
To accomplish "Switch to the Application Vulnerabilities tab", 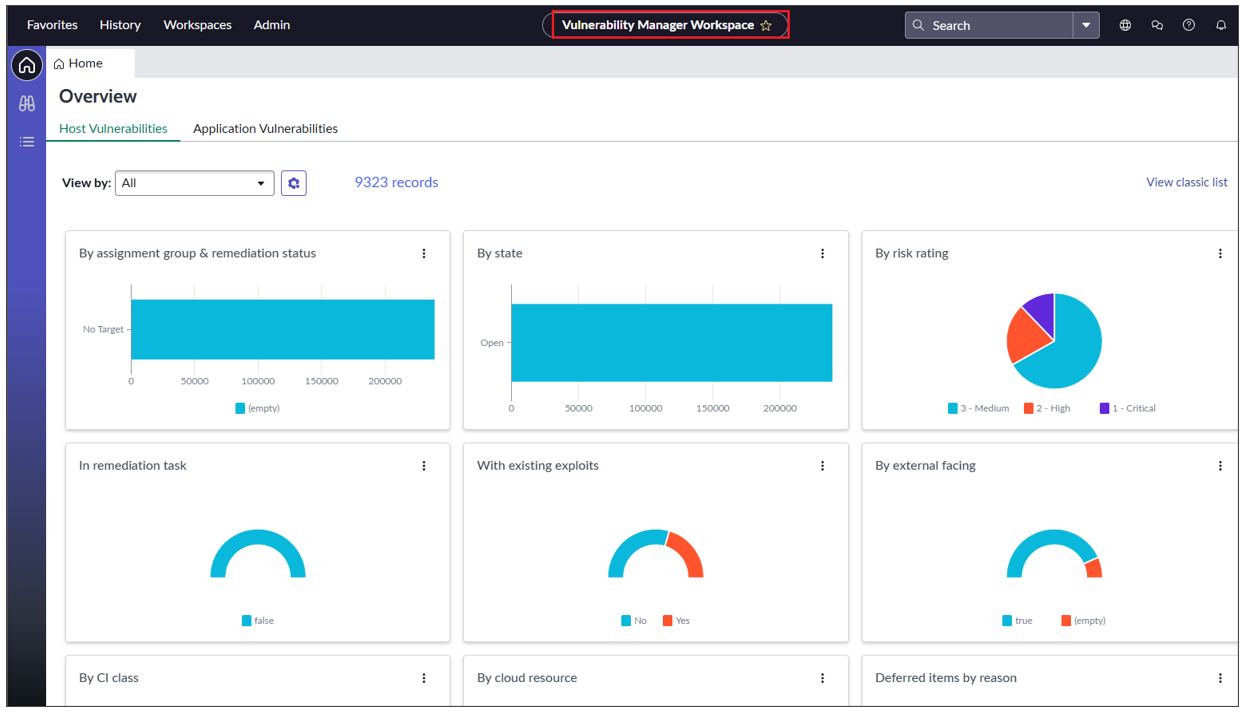I will 265,128.
